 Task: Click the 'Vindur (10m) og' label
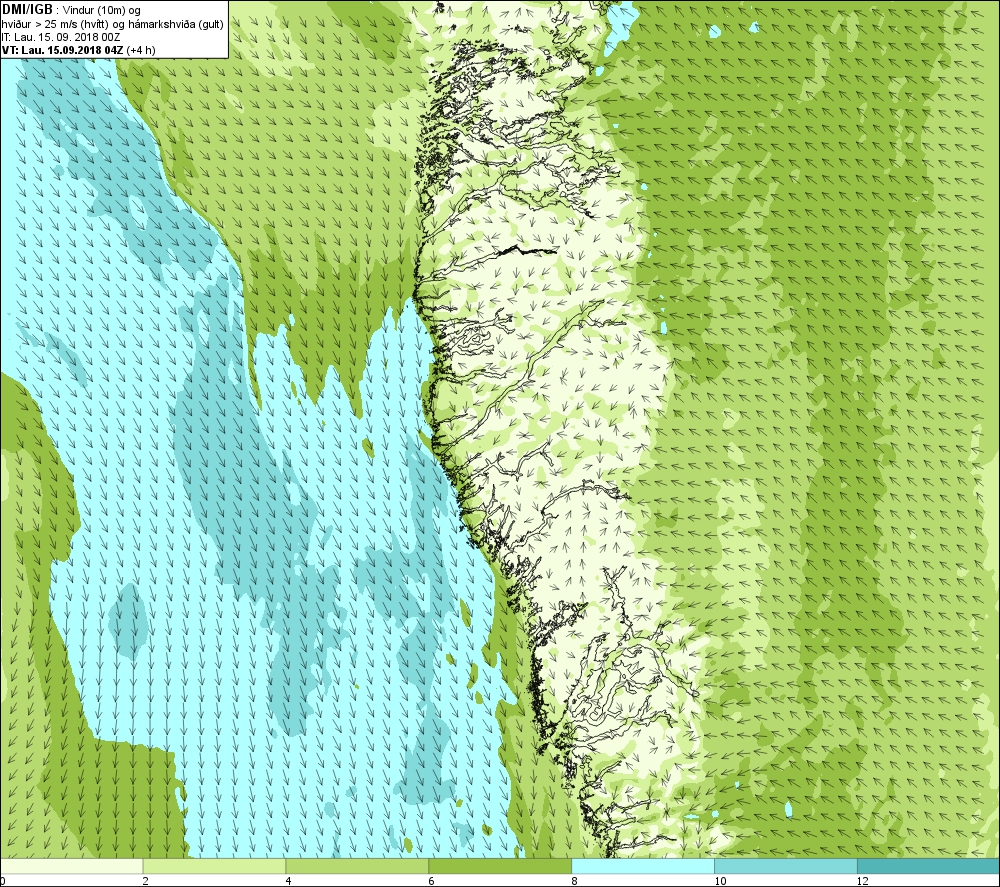101,10
